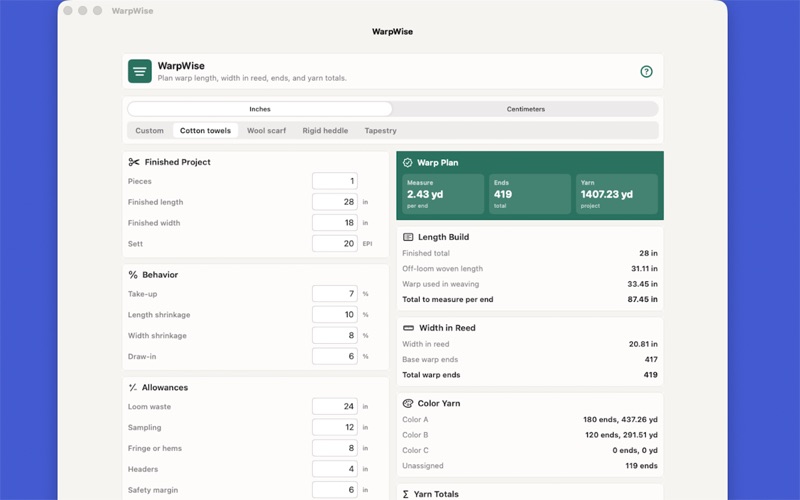The height and width of the screenshot is (500, 800).
Task: Click the Measure 2.43 yd card
Action: click(x=443, y=194)
